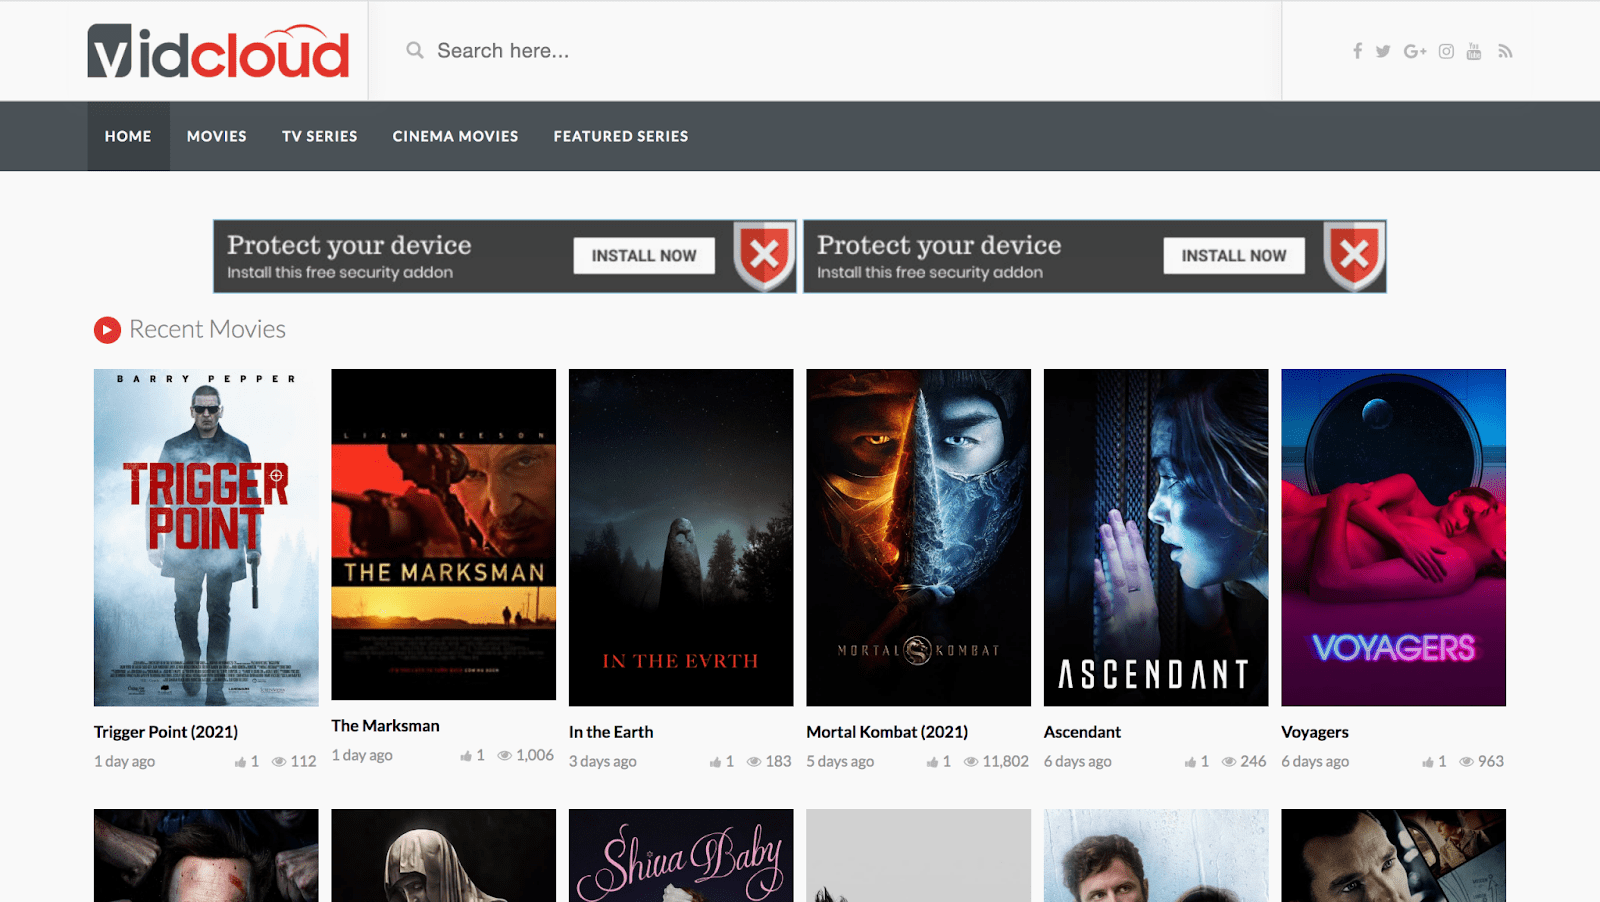Open the Twitter social icon
This screenshot has width=1600, height=902.
[x=1383, y=51]
